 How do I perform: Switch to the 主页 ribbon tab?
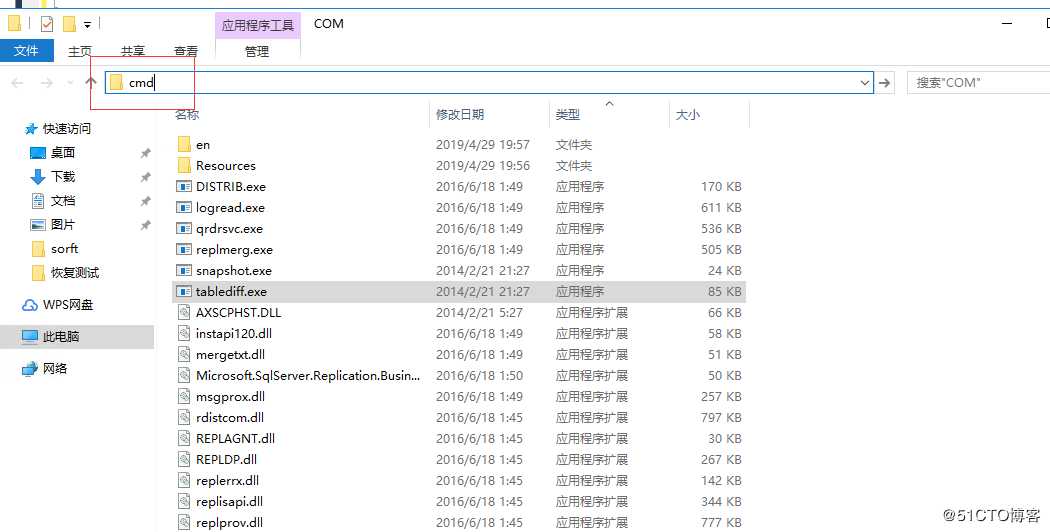pos(80,51)
